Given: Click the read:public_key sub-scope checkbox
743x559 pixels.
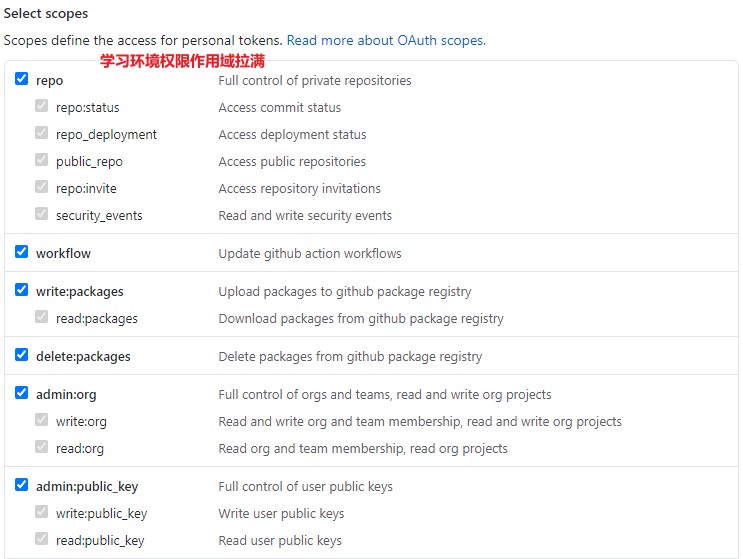Looking at the screenshot, I should [x=42, y=539].
